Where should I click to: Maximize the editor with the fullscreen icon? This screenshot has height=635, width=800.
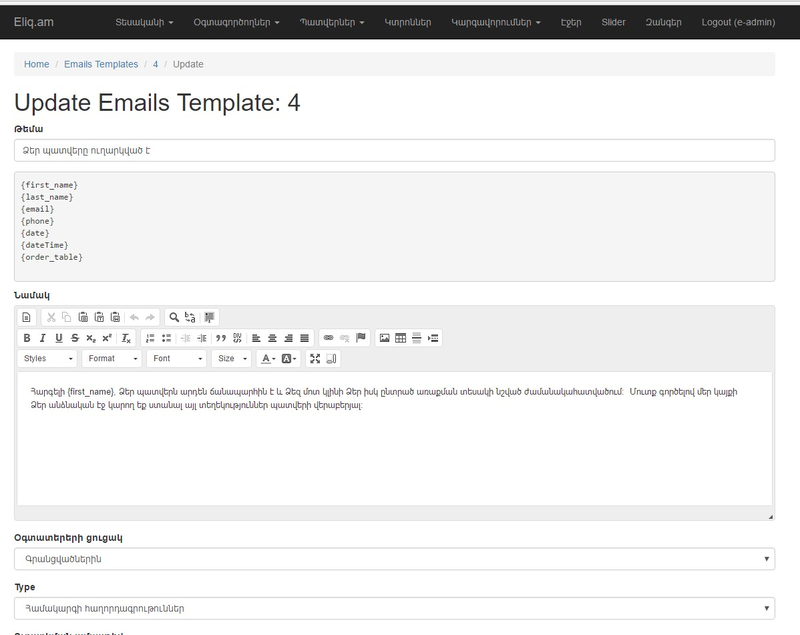pyautogui.click(x=315, y=358)
